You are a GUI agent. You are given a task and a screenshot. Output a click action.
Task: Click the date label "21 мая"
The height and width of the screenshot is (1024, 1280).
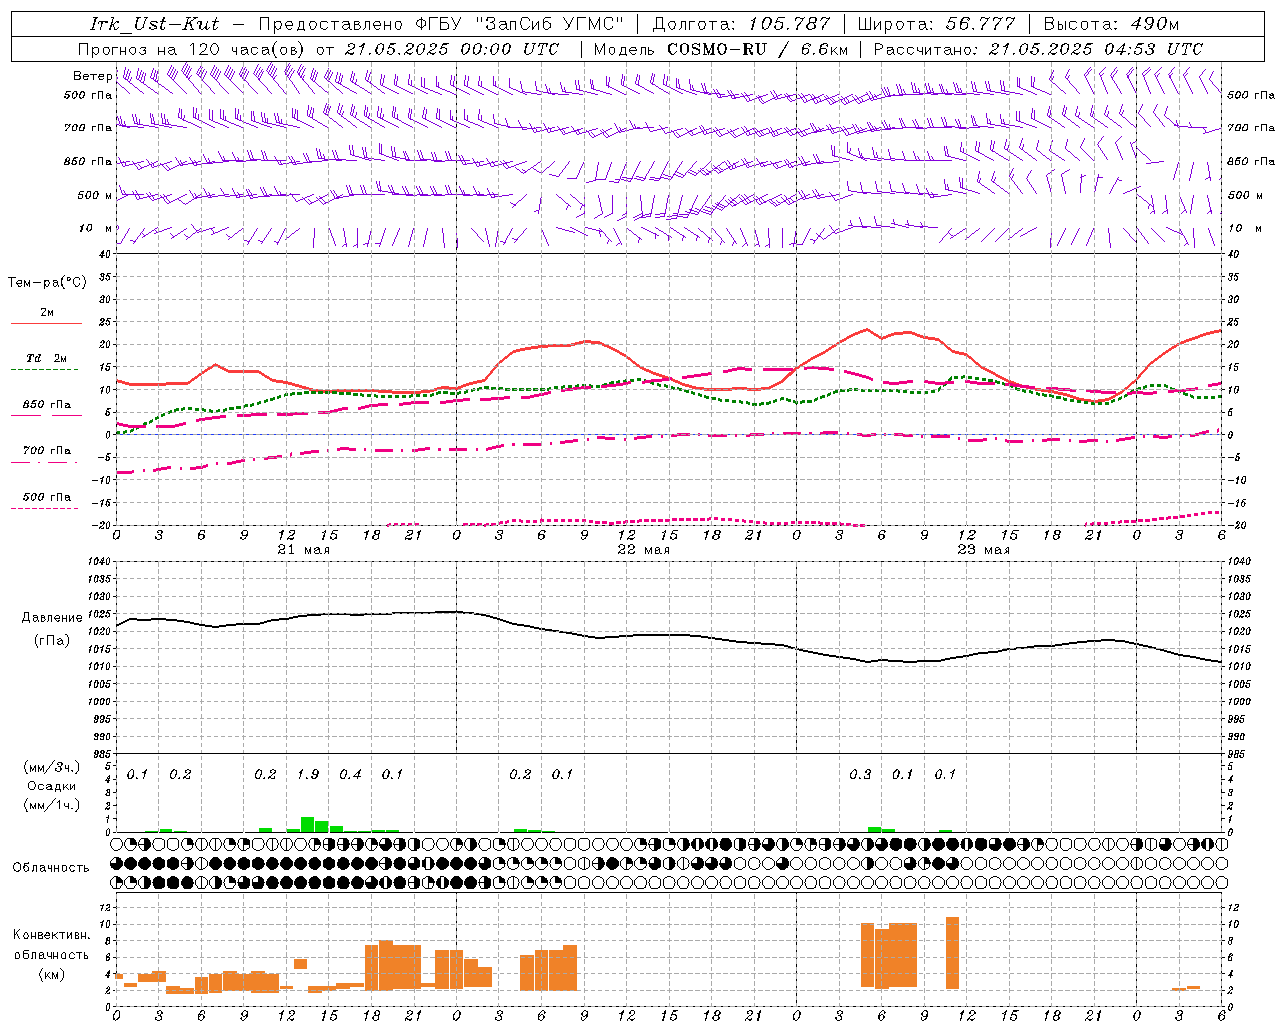click(303, 550)
